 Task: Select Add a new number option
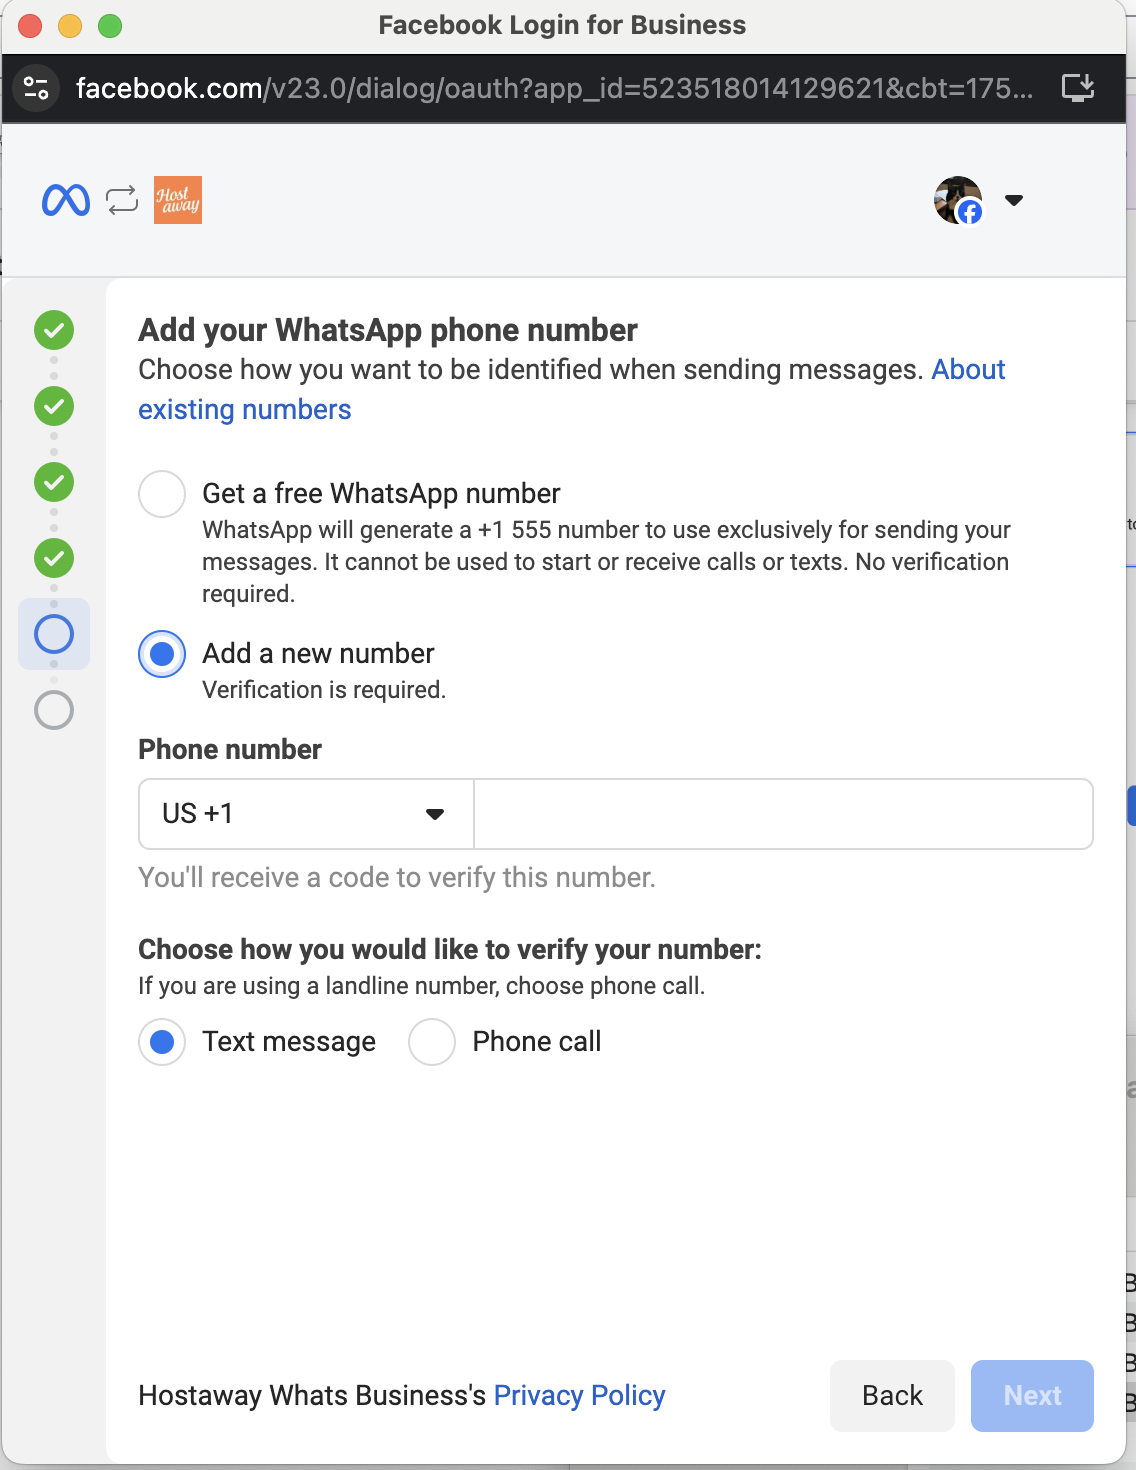coord(162,654)
